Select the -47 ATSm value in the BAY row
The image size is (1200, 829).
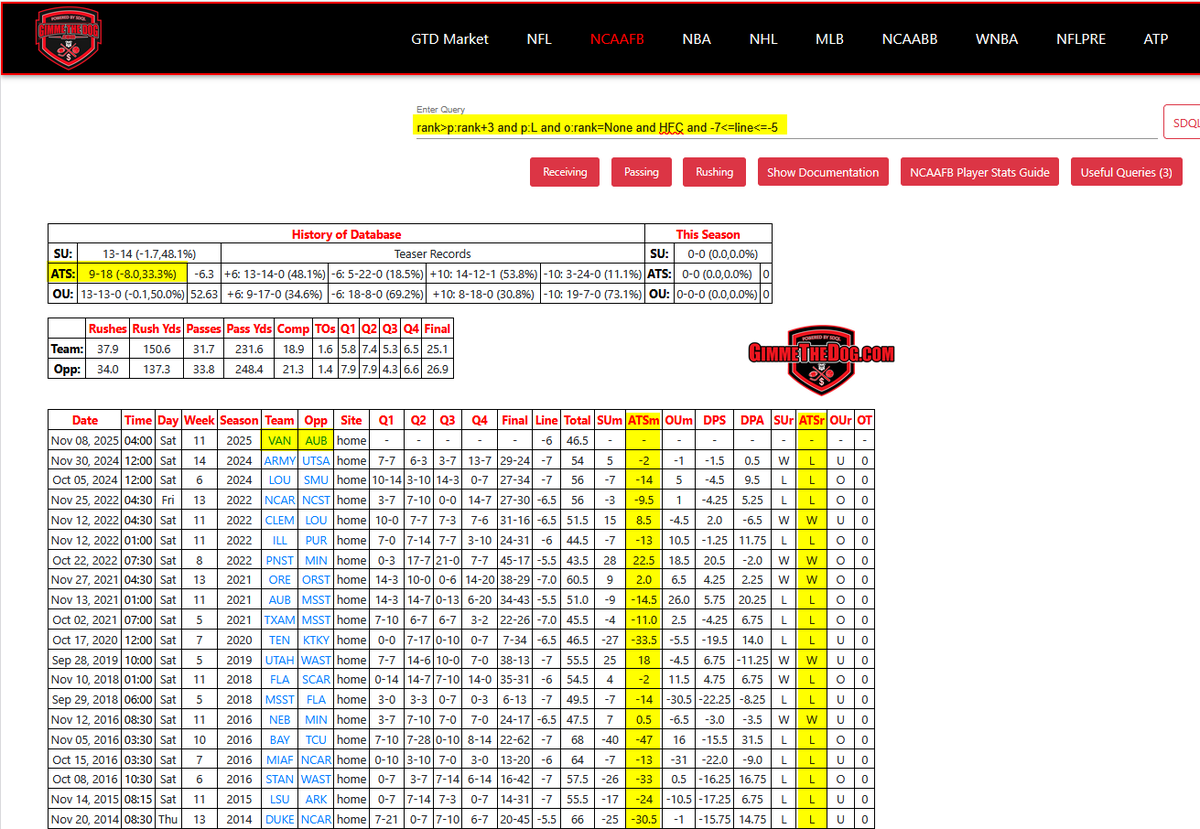click(x=642, y=740)
